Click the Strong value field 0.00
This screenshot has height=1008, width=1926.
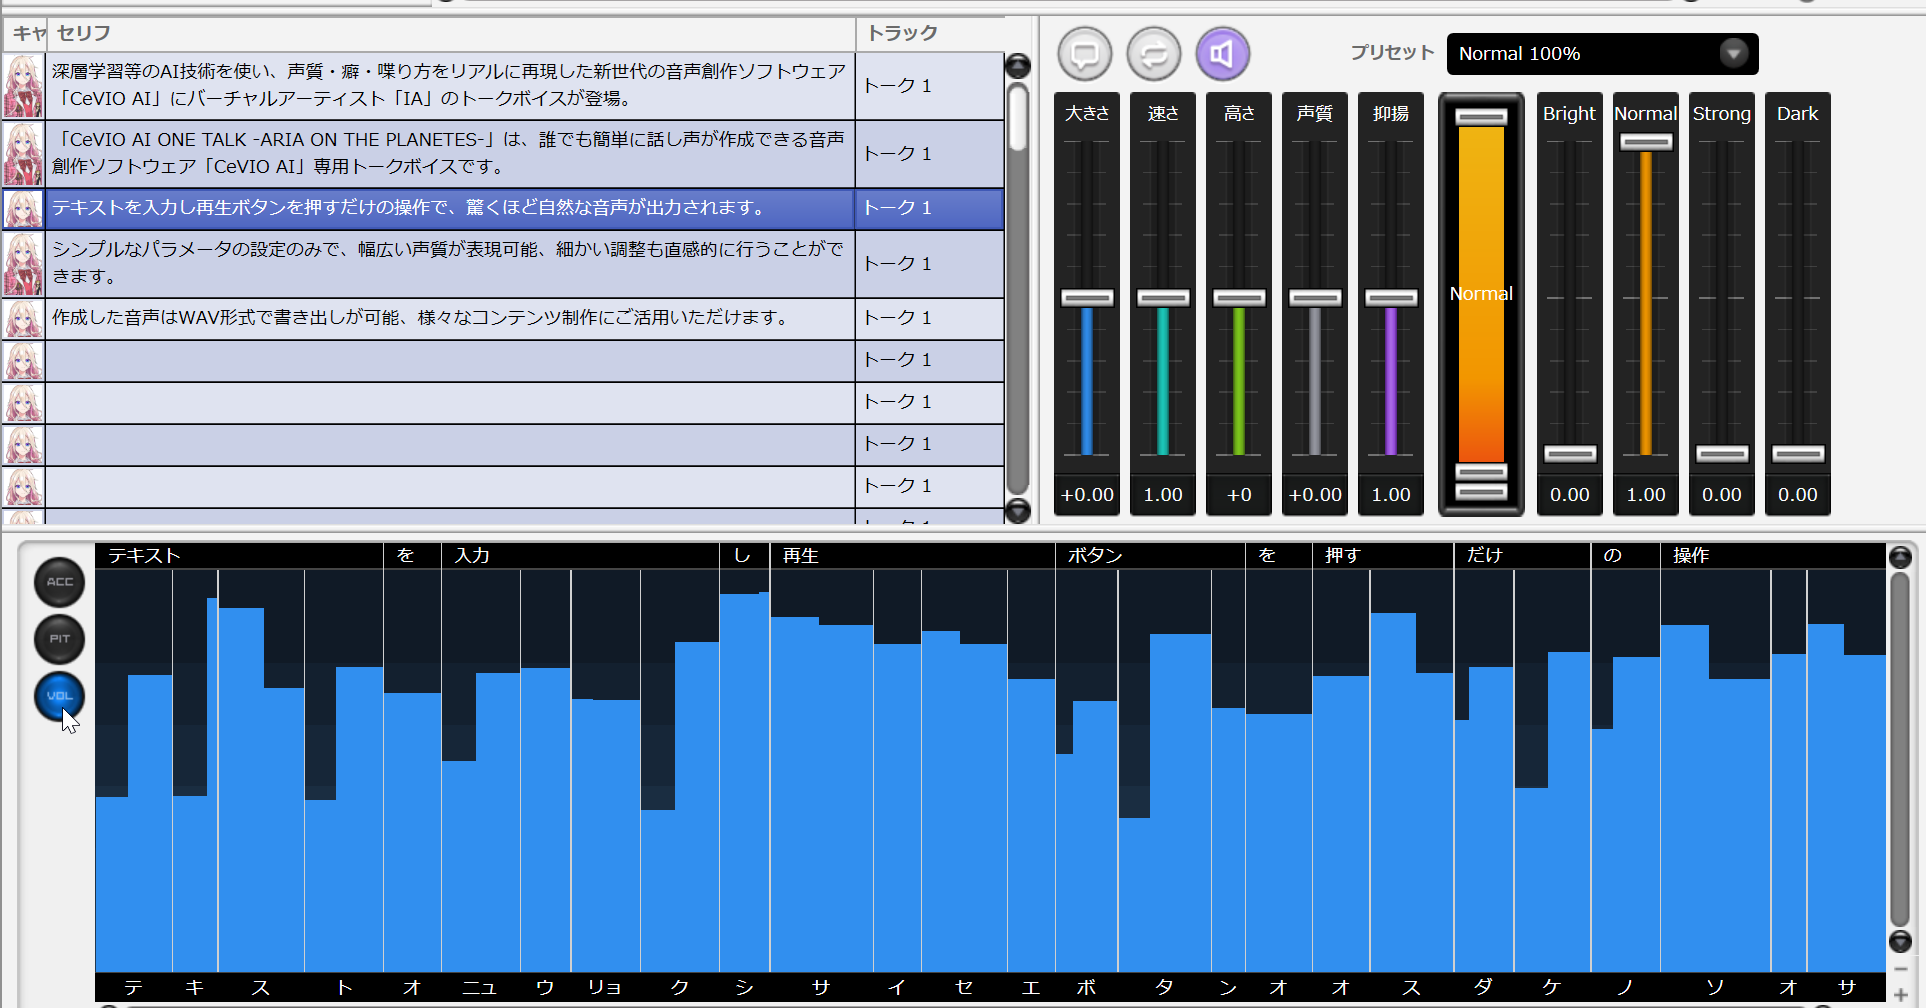click(1722, 495)
